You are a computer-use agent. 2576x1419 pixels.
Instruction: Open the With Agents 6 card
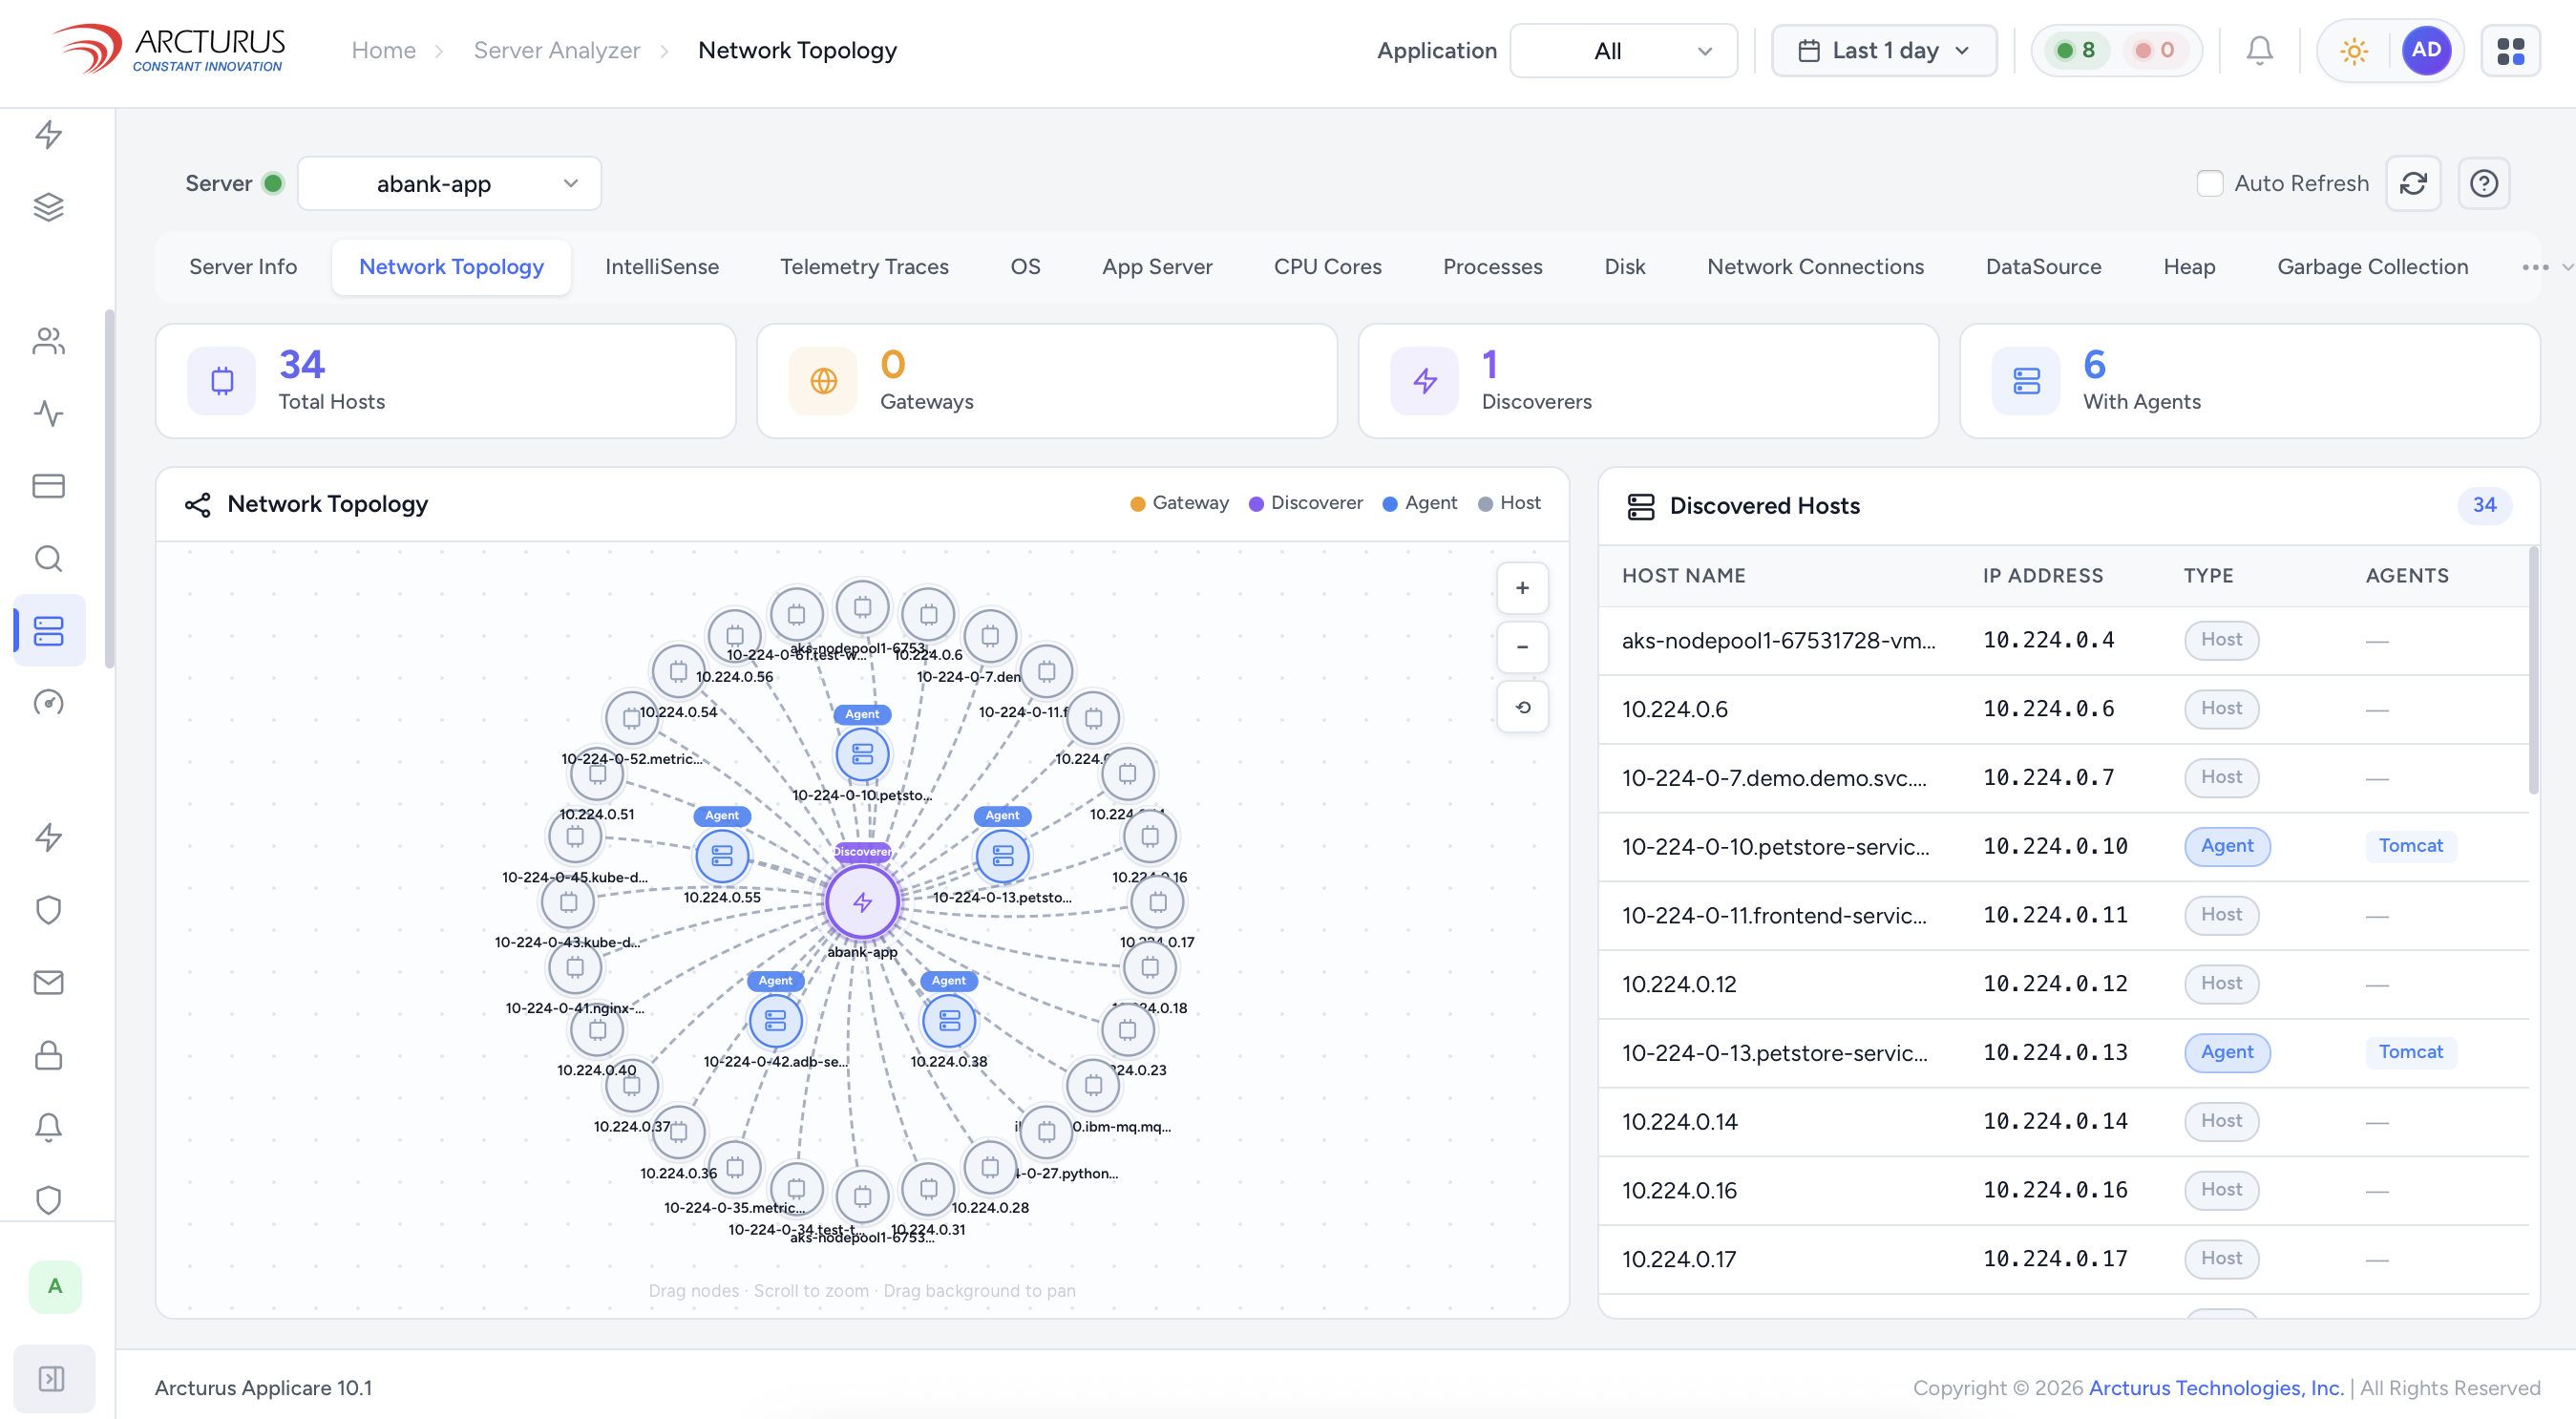click(2249, 381)
